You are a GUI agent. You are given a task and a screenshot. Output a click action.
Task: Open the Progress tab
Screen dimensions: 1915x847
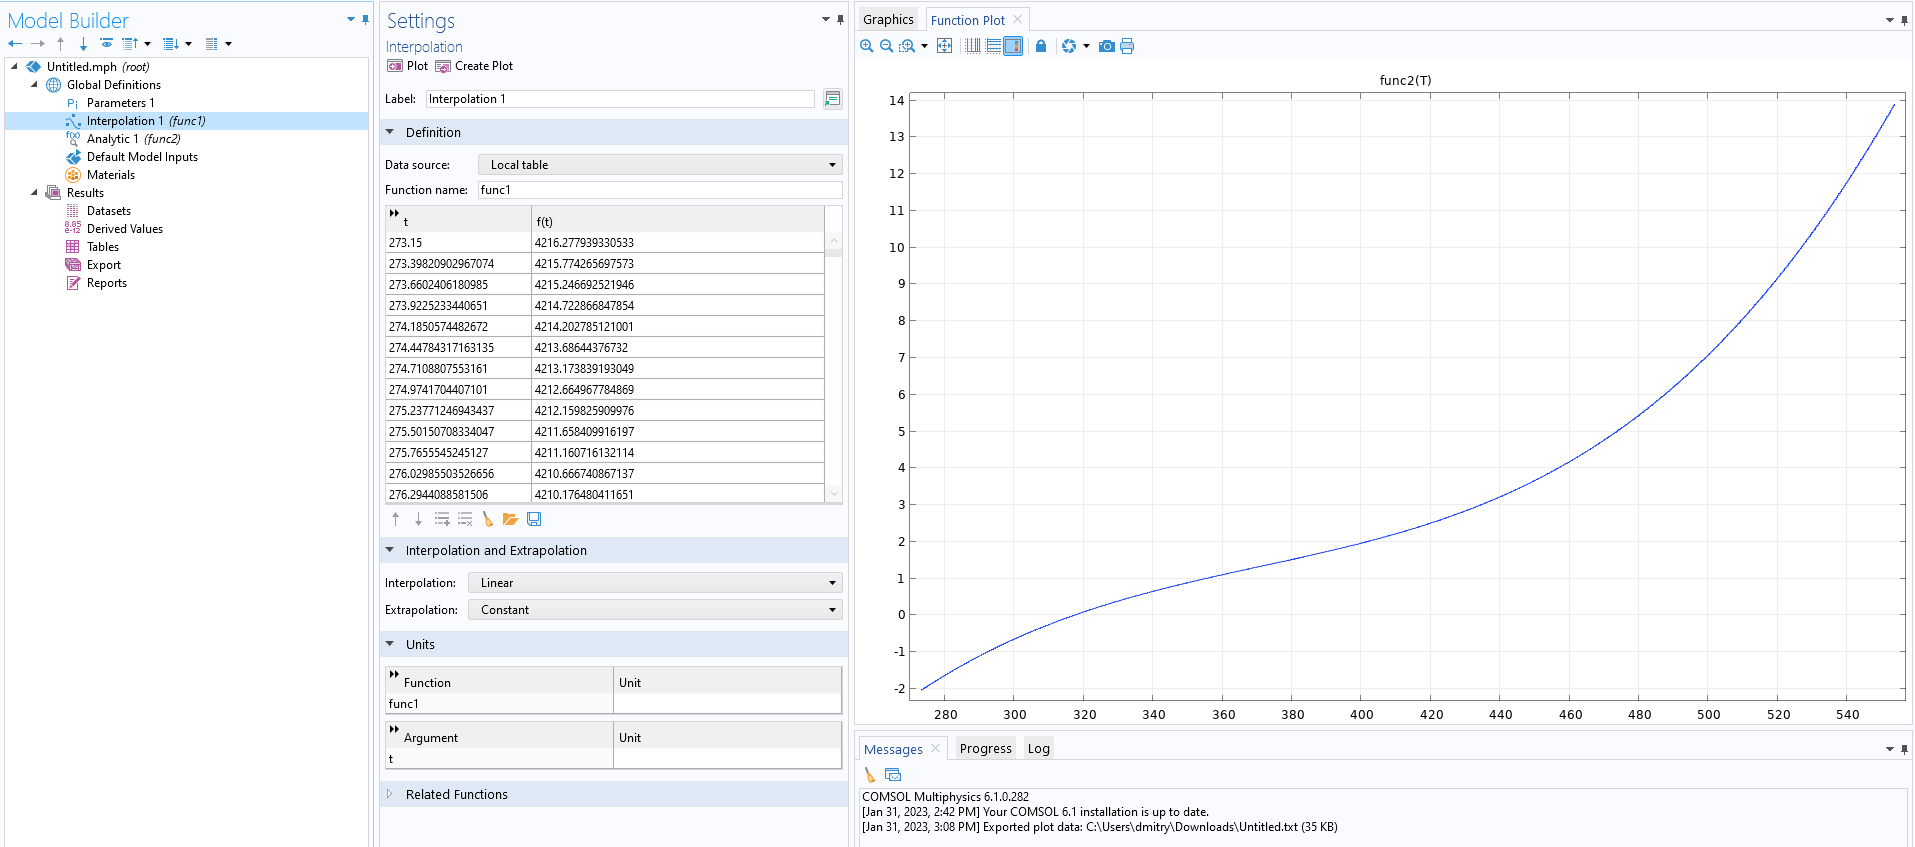pos(985,749)
